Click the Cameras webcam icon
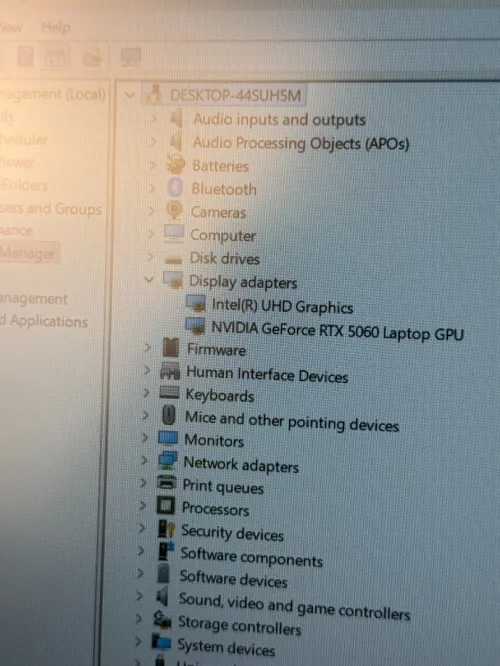The image size is (500, 666). (x=174, y=211)
